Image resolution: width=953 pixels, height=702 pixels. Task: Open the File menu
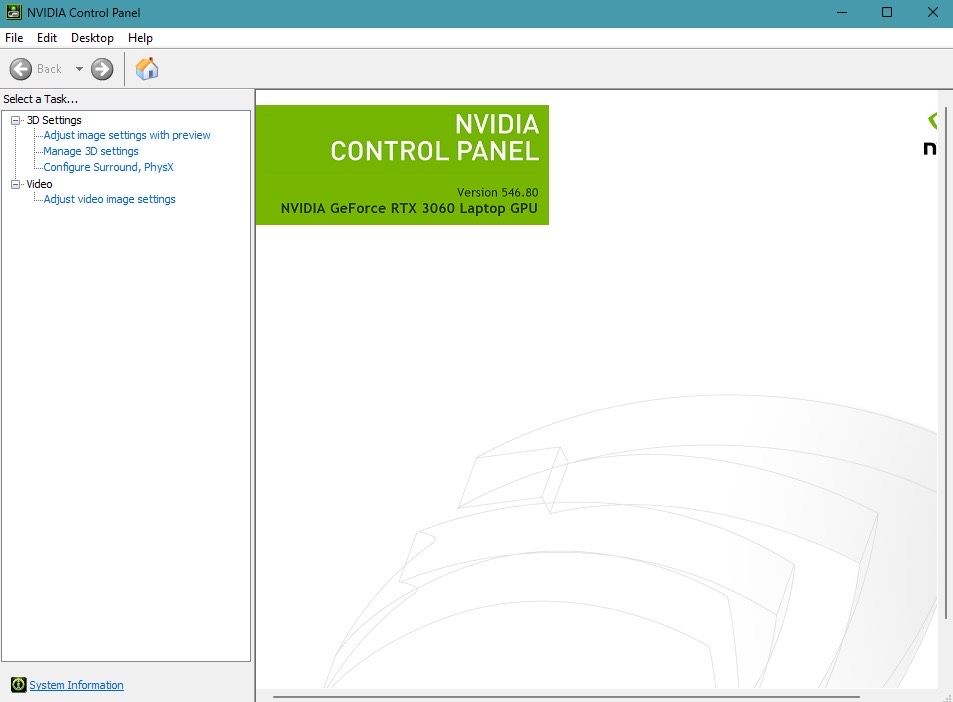[x=14, y=38]
